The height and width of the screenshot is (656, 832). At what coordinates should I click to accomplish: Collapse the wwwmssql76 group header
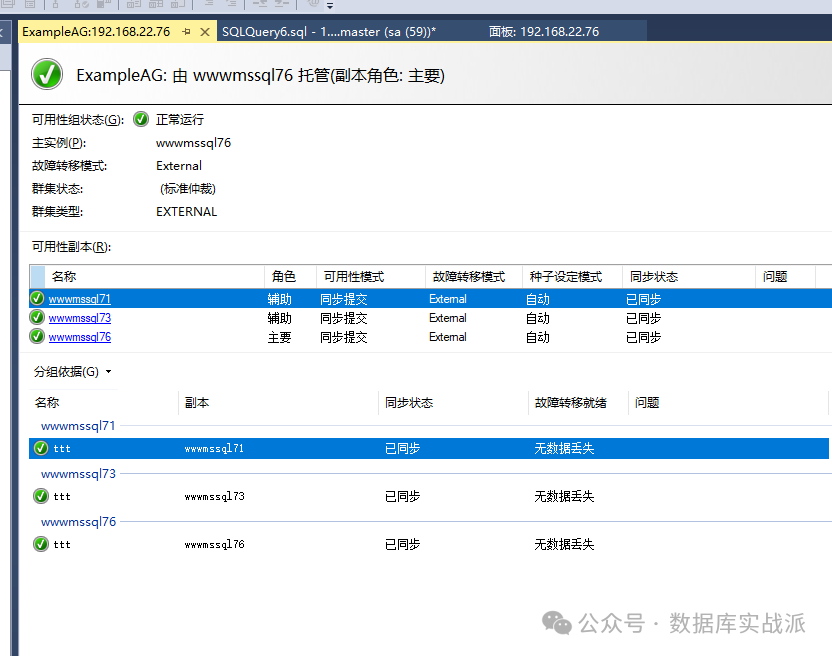[x=78, y=522]
